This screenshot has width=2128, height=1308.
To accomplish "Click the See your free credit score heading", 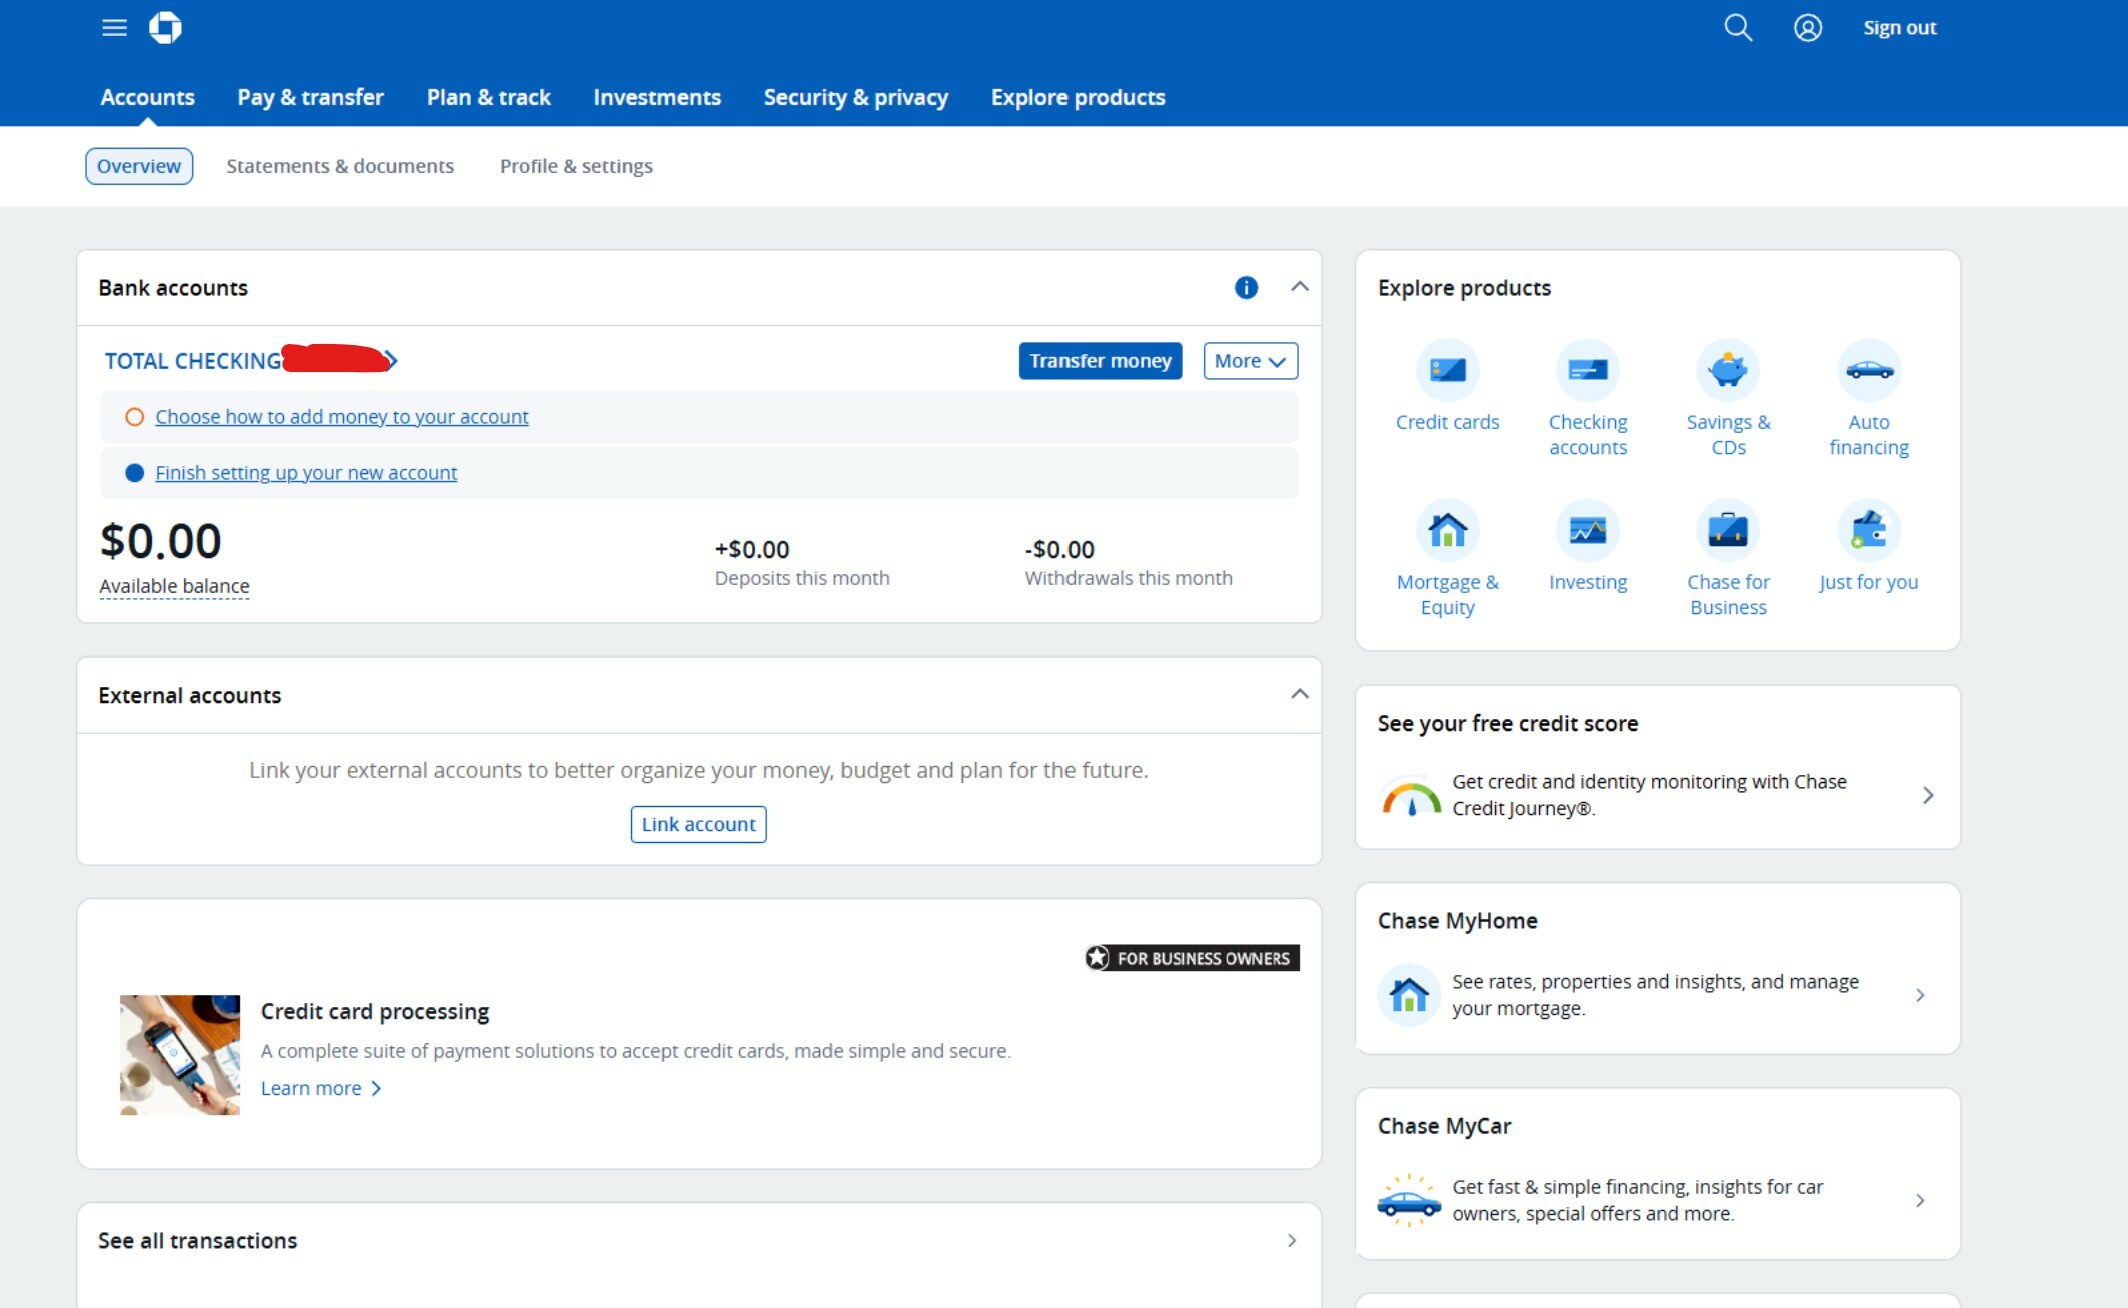I will pyautogui.click(x=1508, y=723).
